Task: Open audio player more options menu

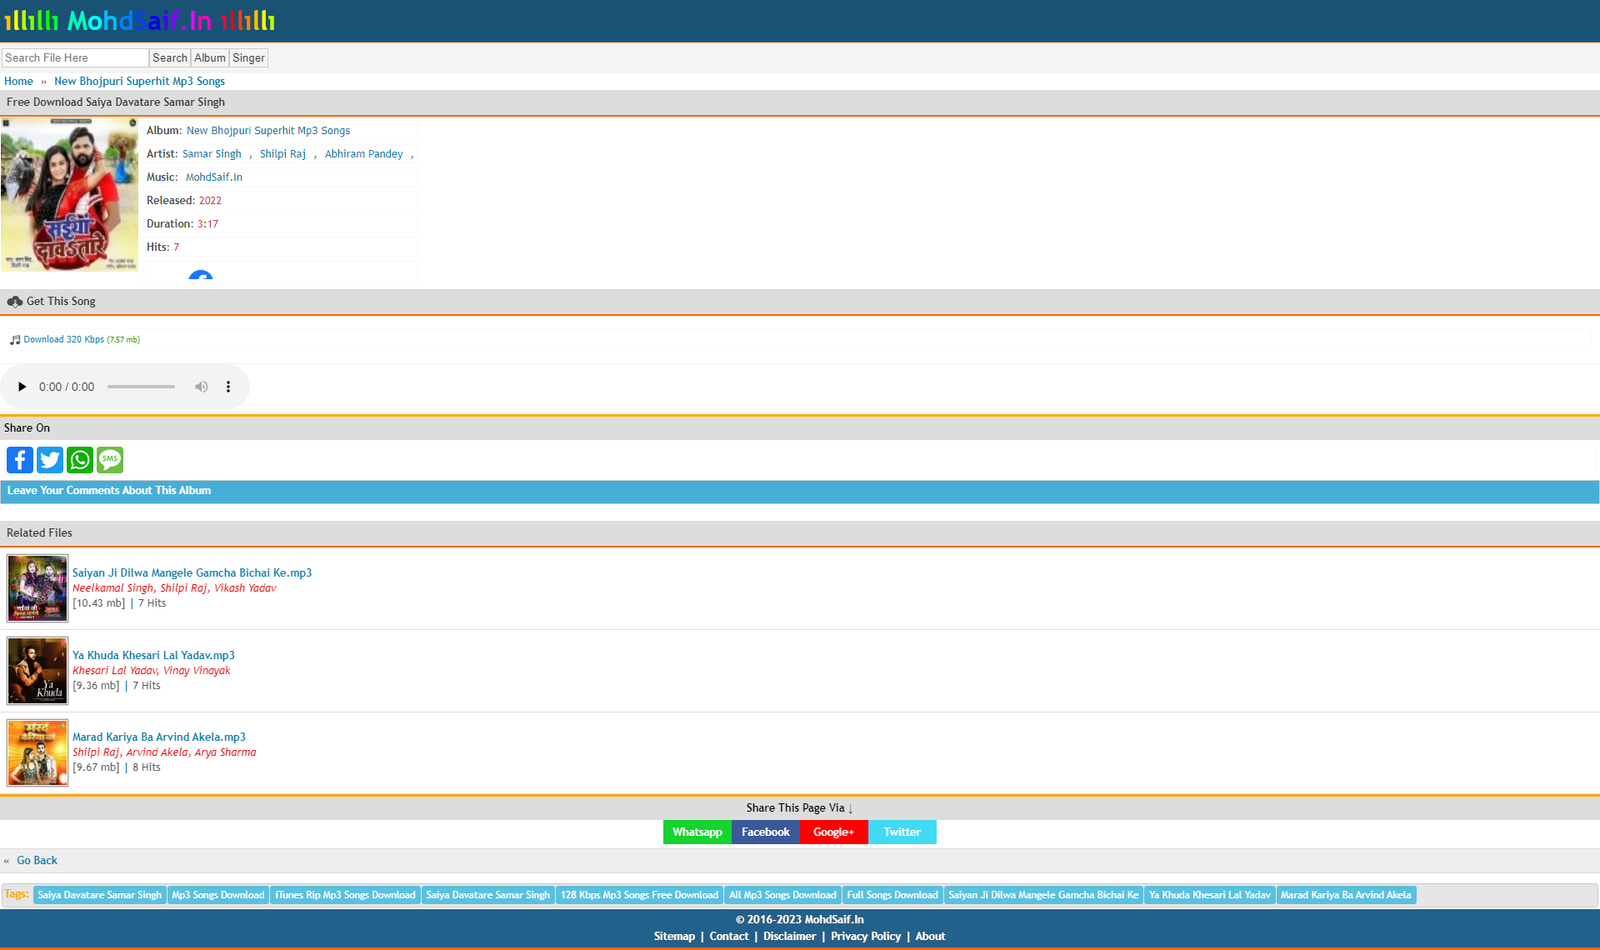Action: [228, 387]
